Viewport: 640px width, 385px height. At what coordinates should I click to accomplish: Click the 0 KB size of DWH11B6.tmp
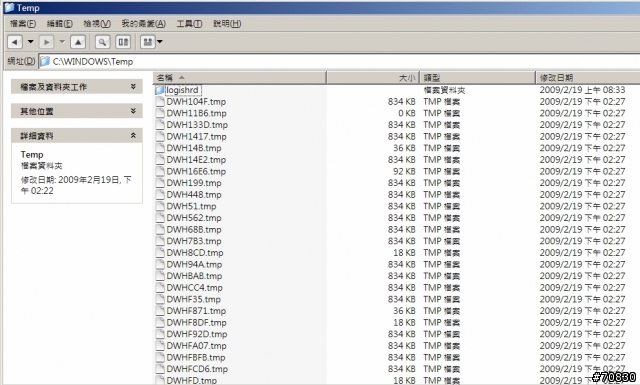(407, 113)
